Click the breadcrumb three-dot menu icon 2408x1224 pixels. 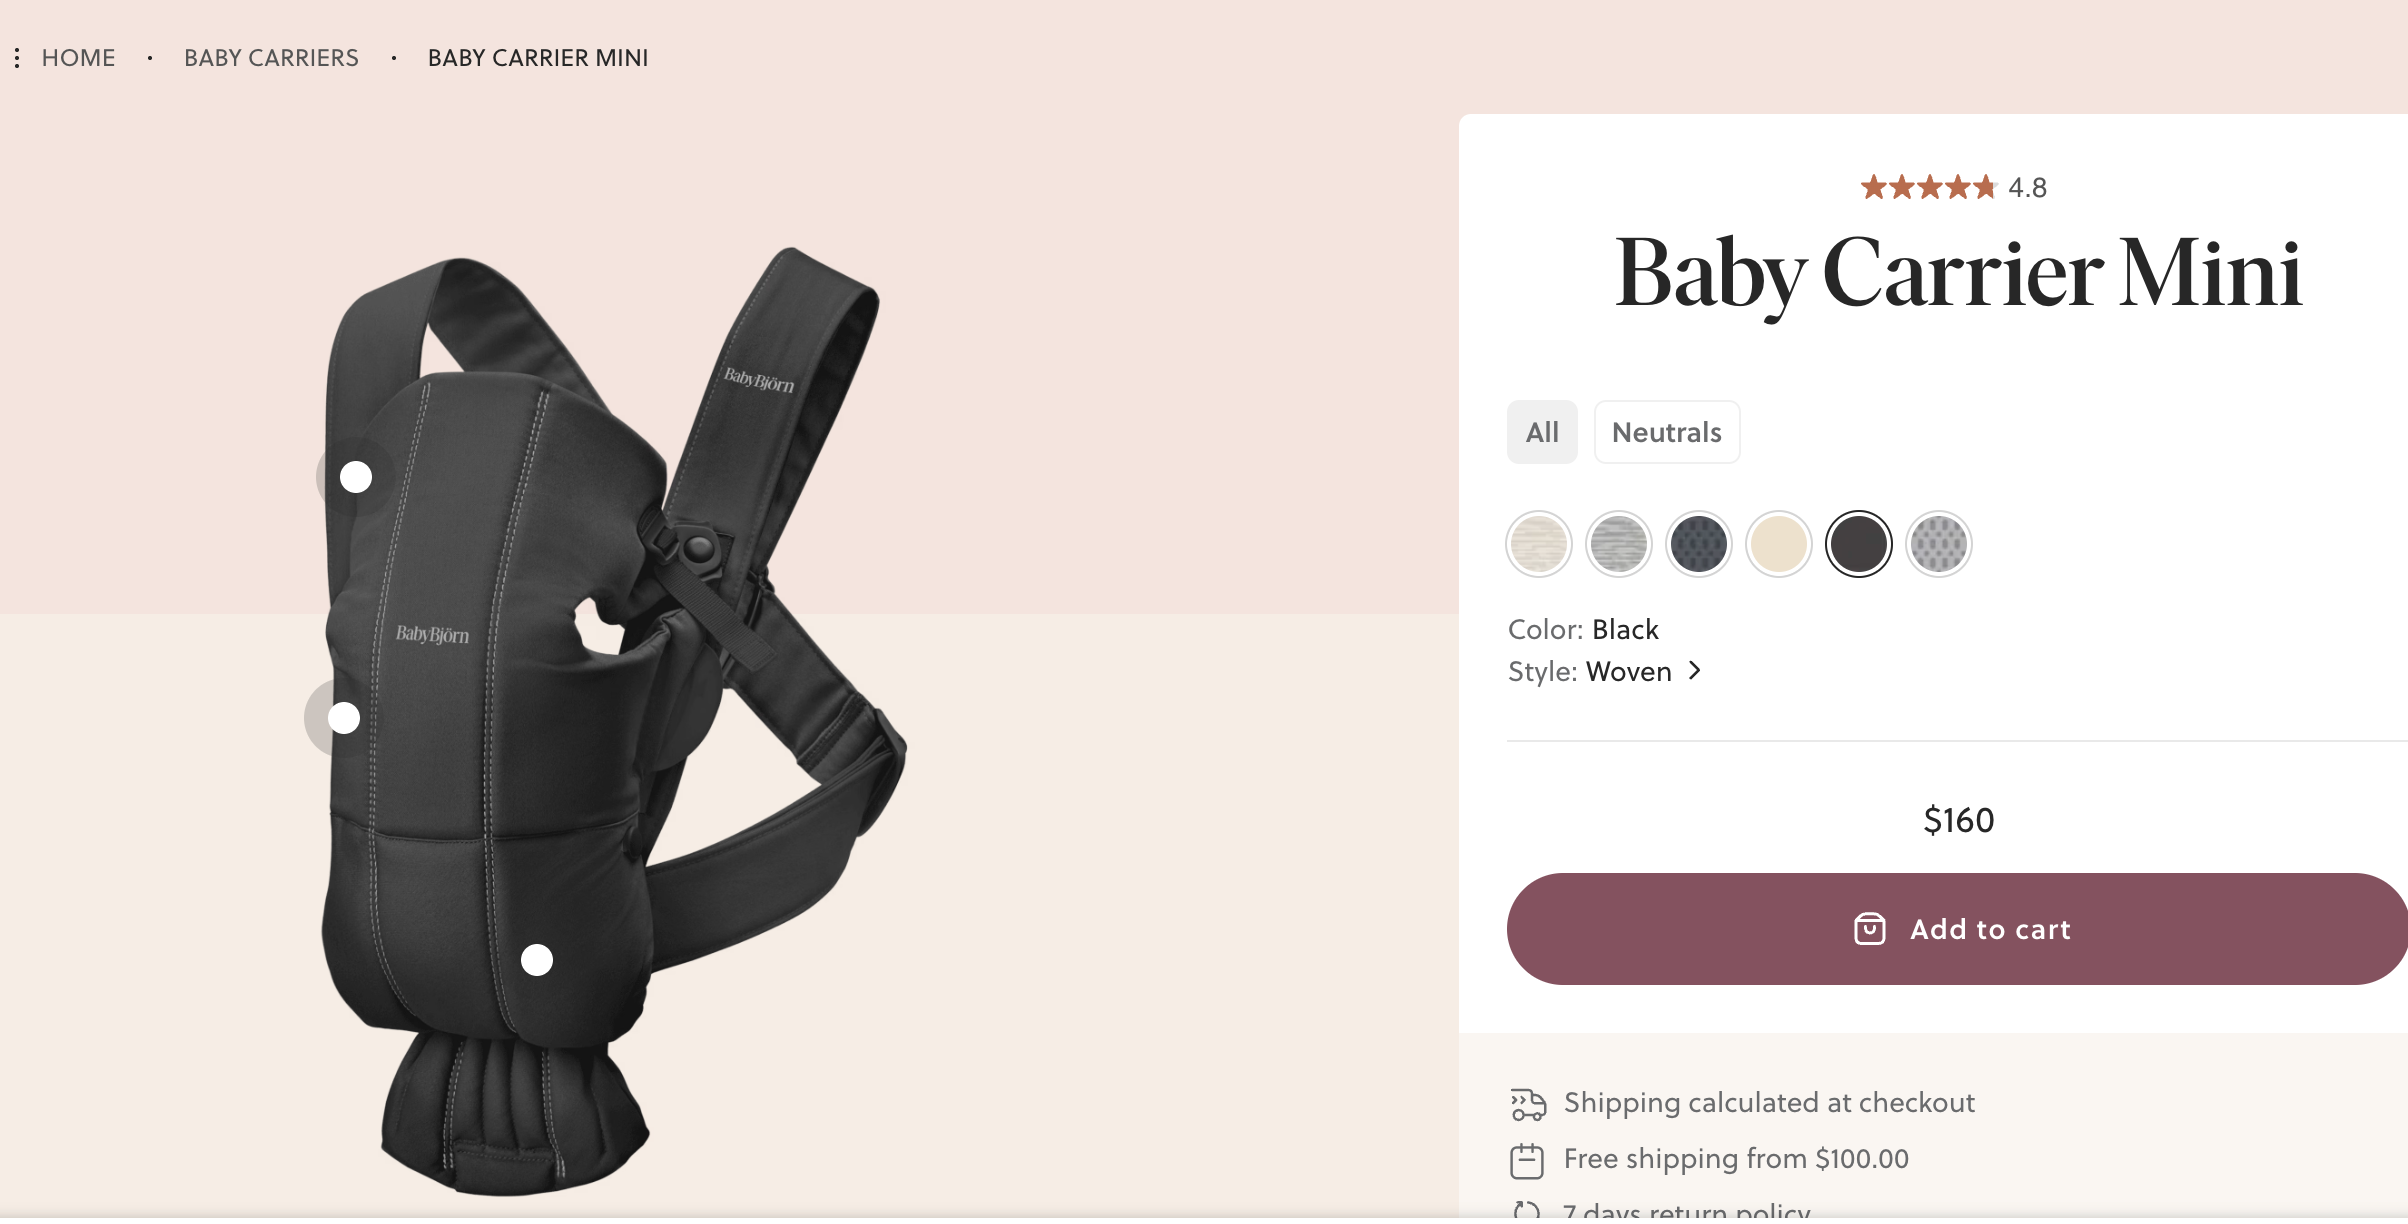click(x=17, y=58)
